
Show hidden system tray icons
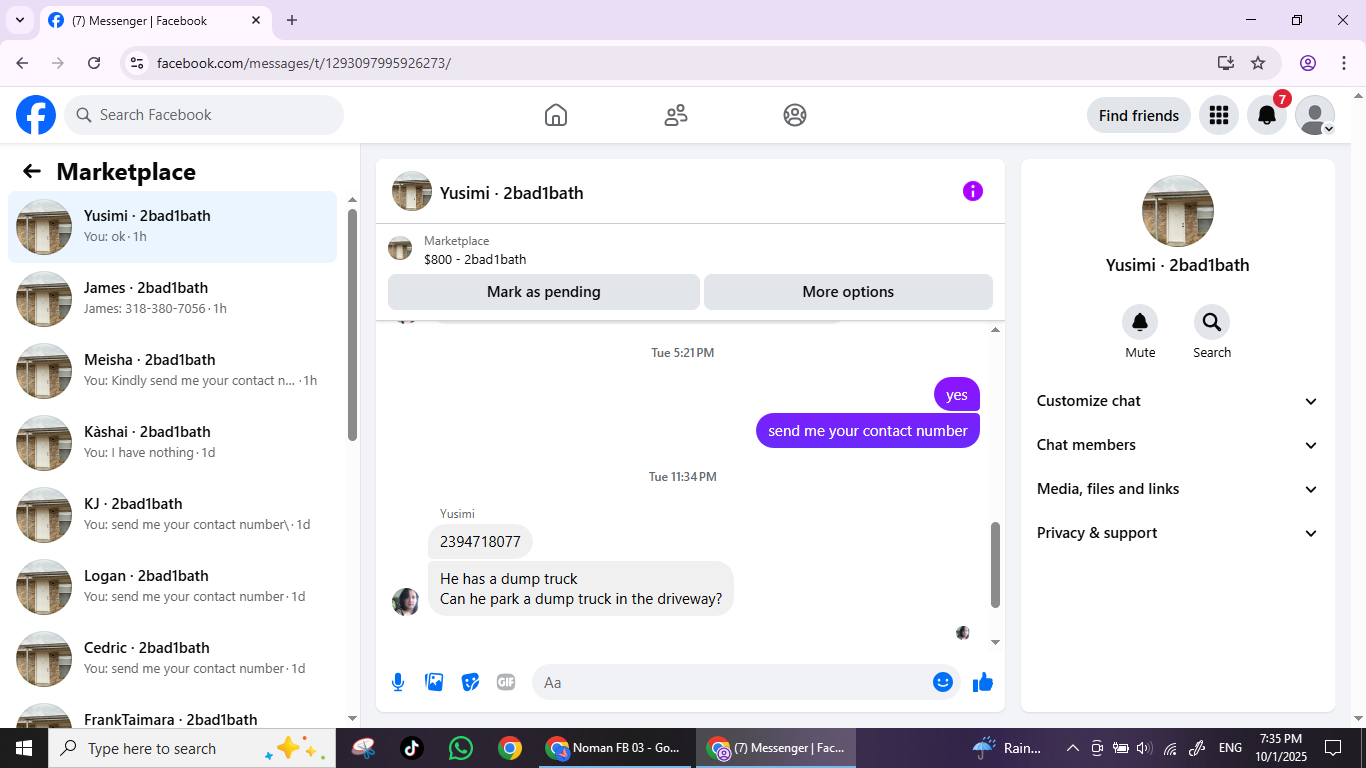[x=1073, y=748]
